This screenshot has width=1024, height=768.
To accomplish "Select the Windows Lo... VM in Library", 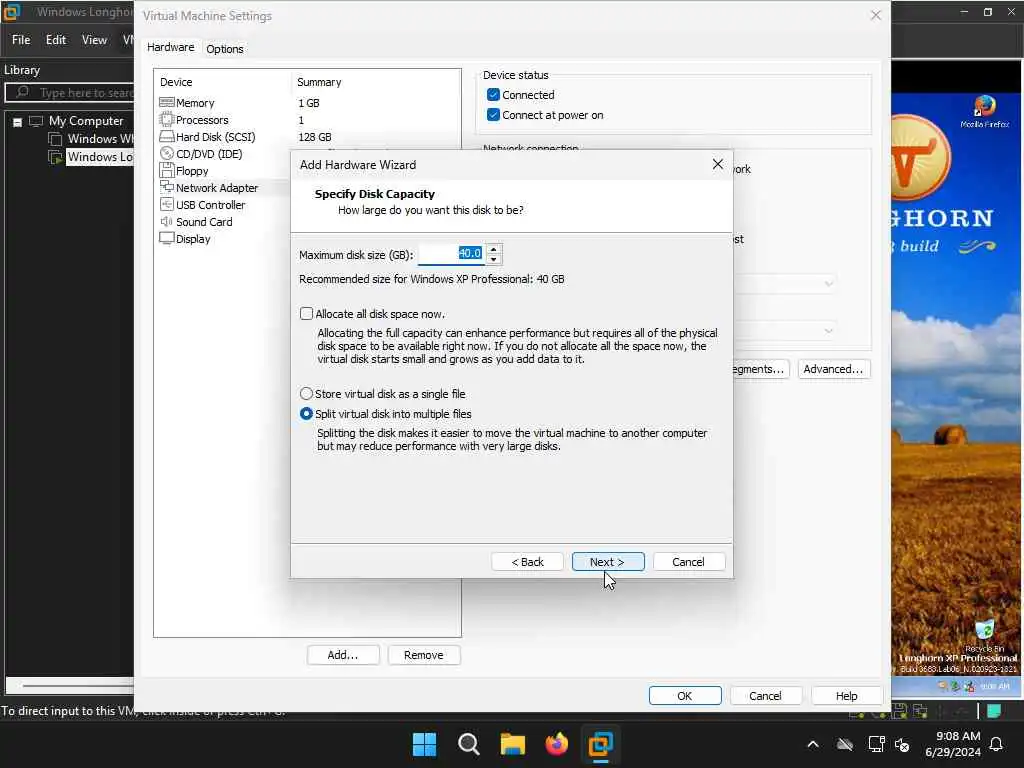I will point(100,157).
